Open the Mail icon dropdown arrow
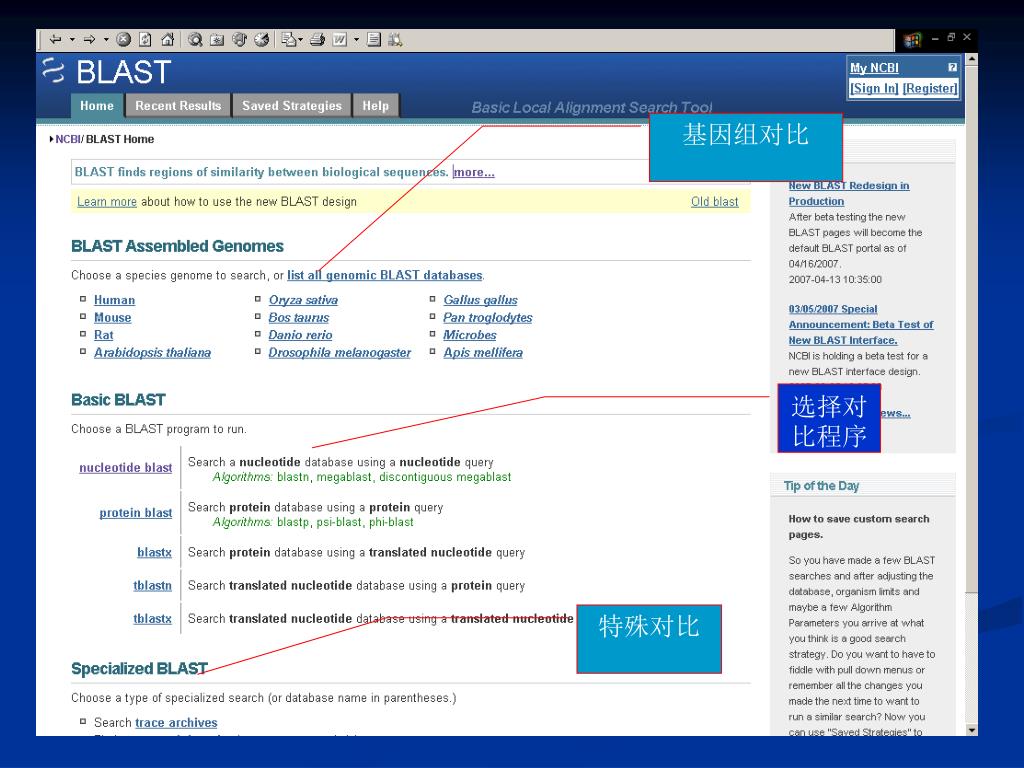The height and width of the screenshot is (768, 1024). (x=300, y=40)
